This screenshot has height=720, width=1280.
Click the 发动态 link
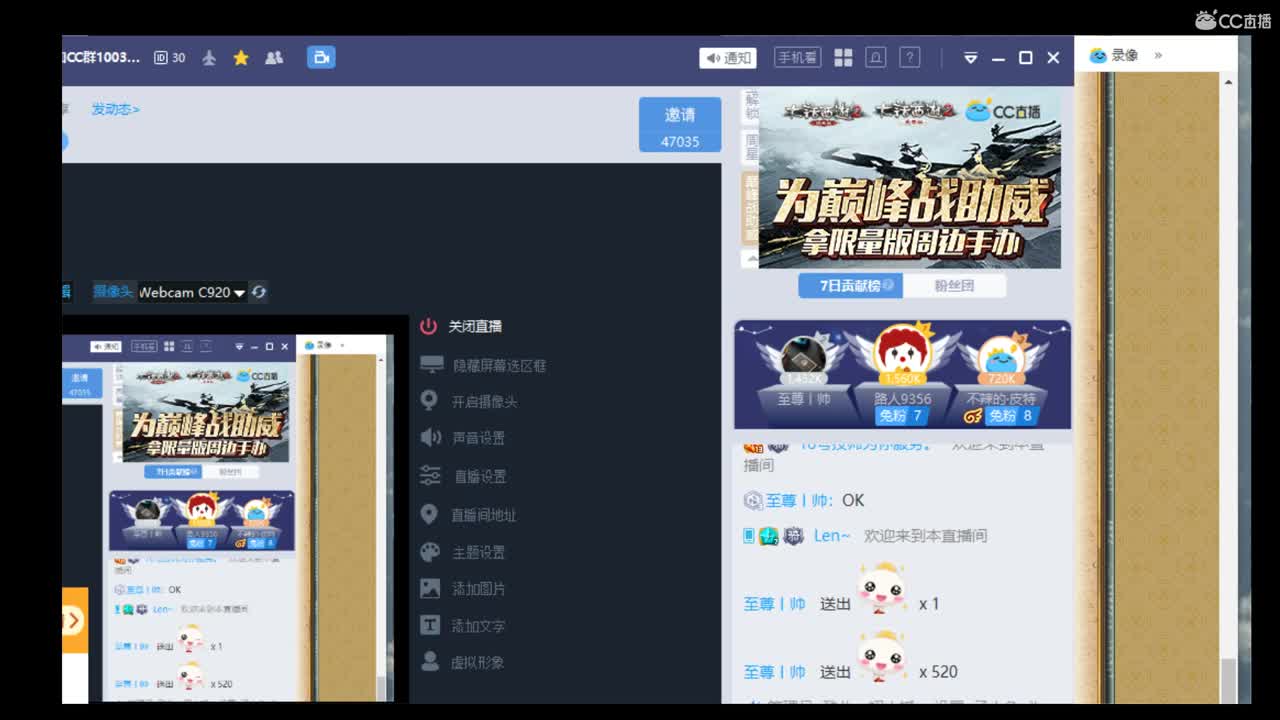116,109
